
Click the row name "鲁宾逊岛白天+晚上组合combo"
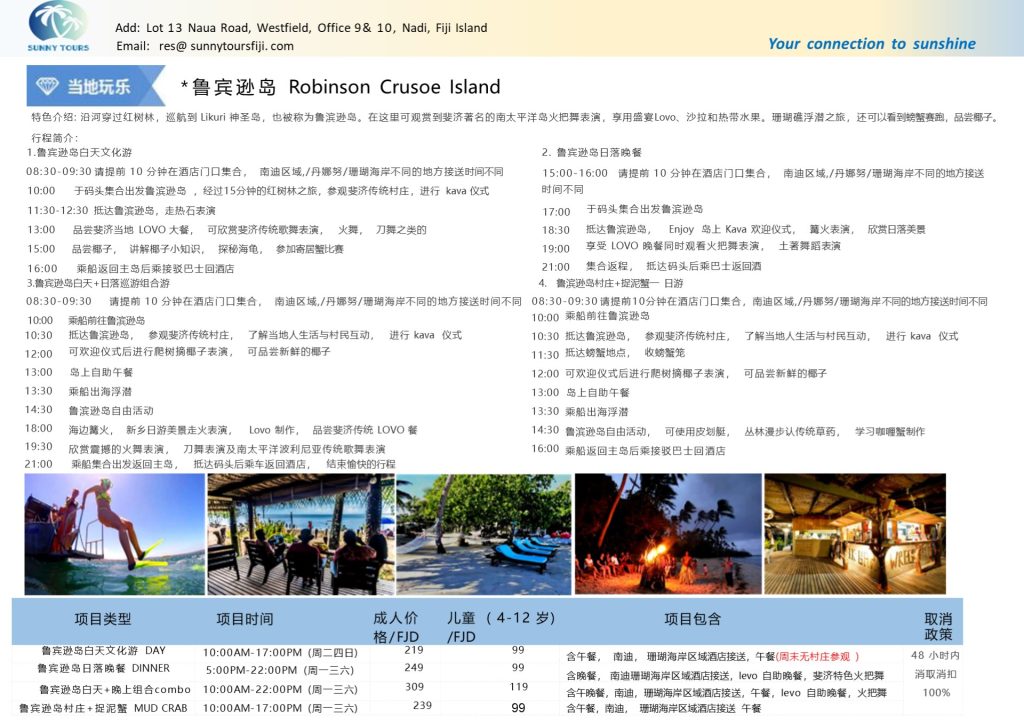[115, 689]
